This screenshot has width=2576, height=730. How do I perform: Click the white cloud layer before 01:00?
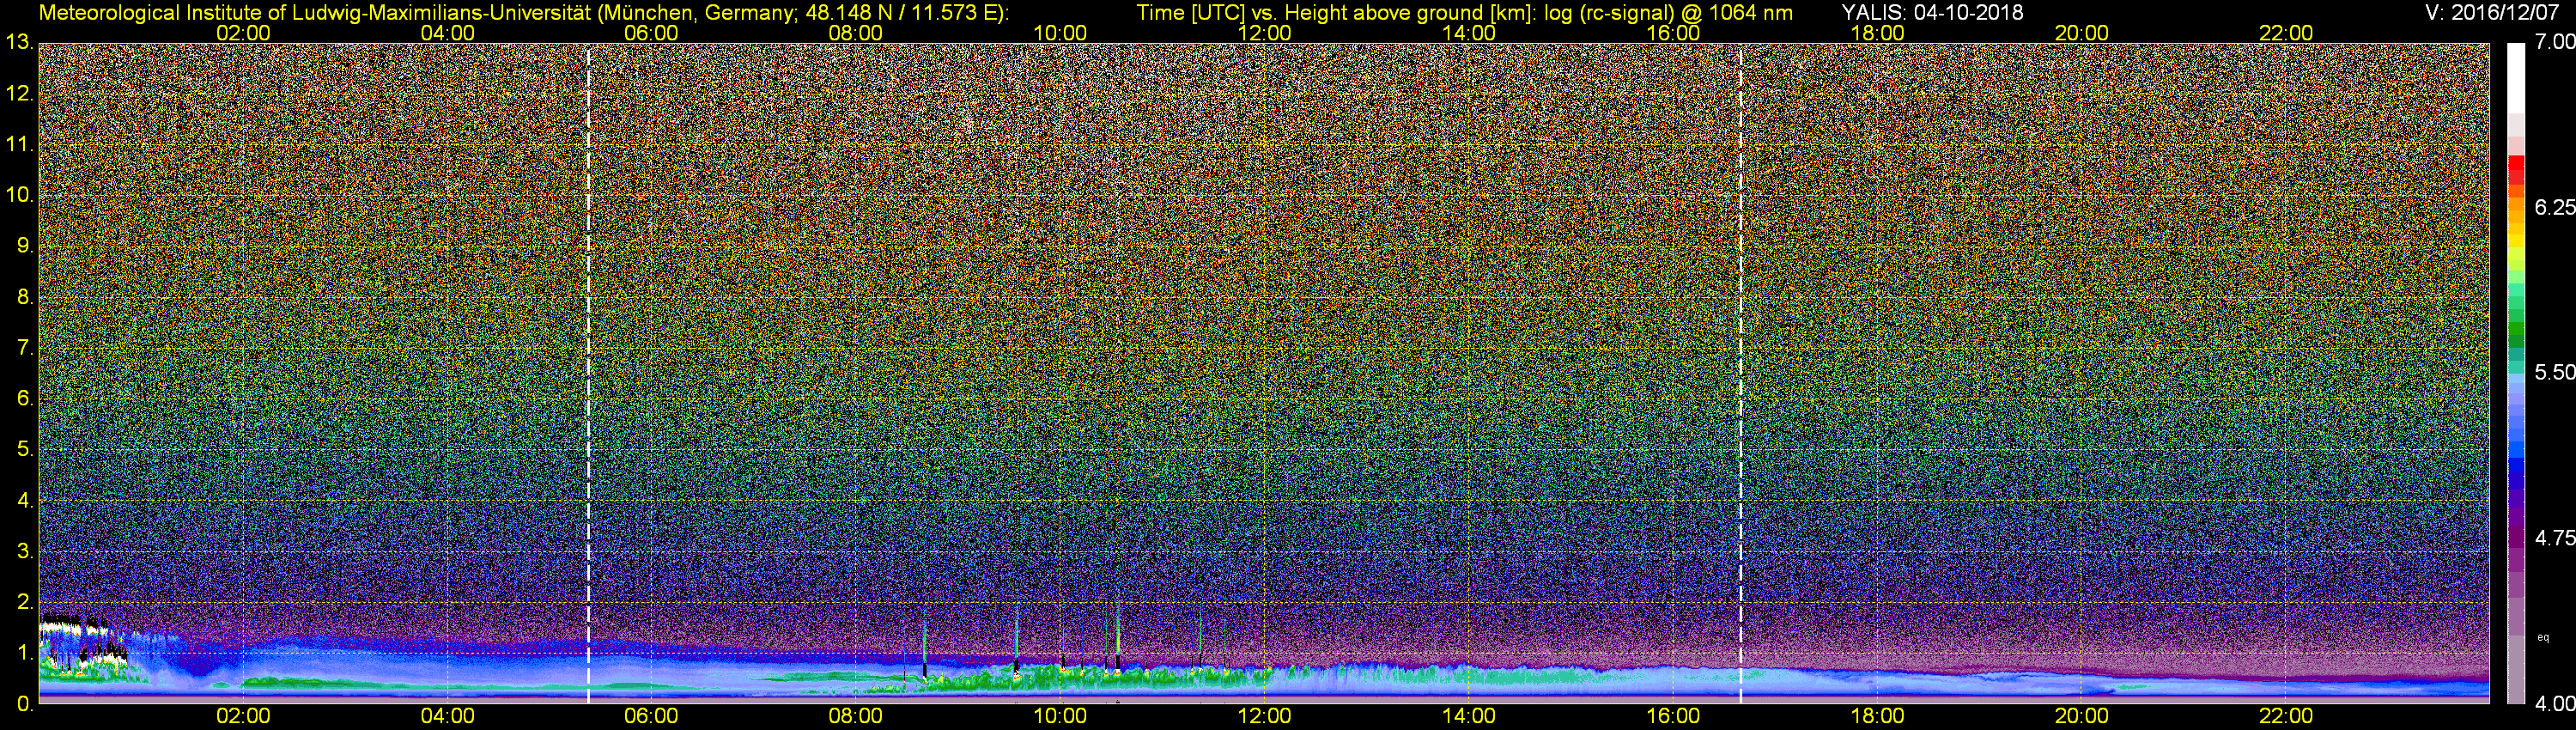coord(70,626)
